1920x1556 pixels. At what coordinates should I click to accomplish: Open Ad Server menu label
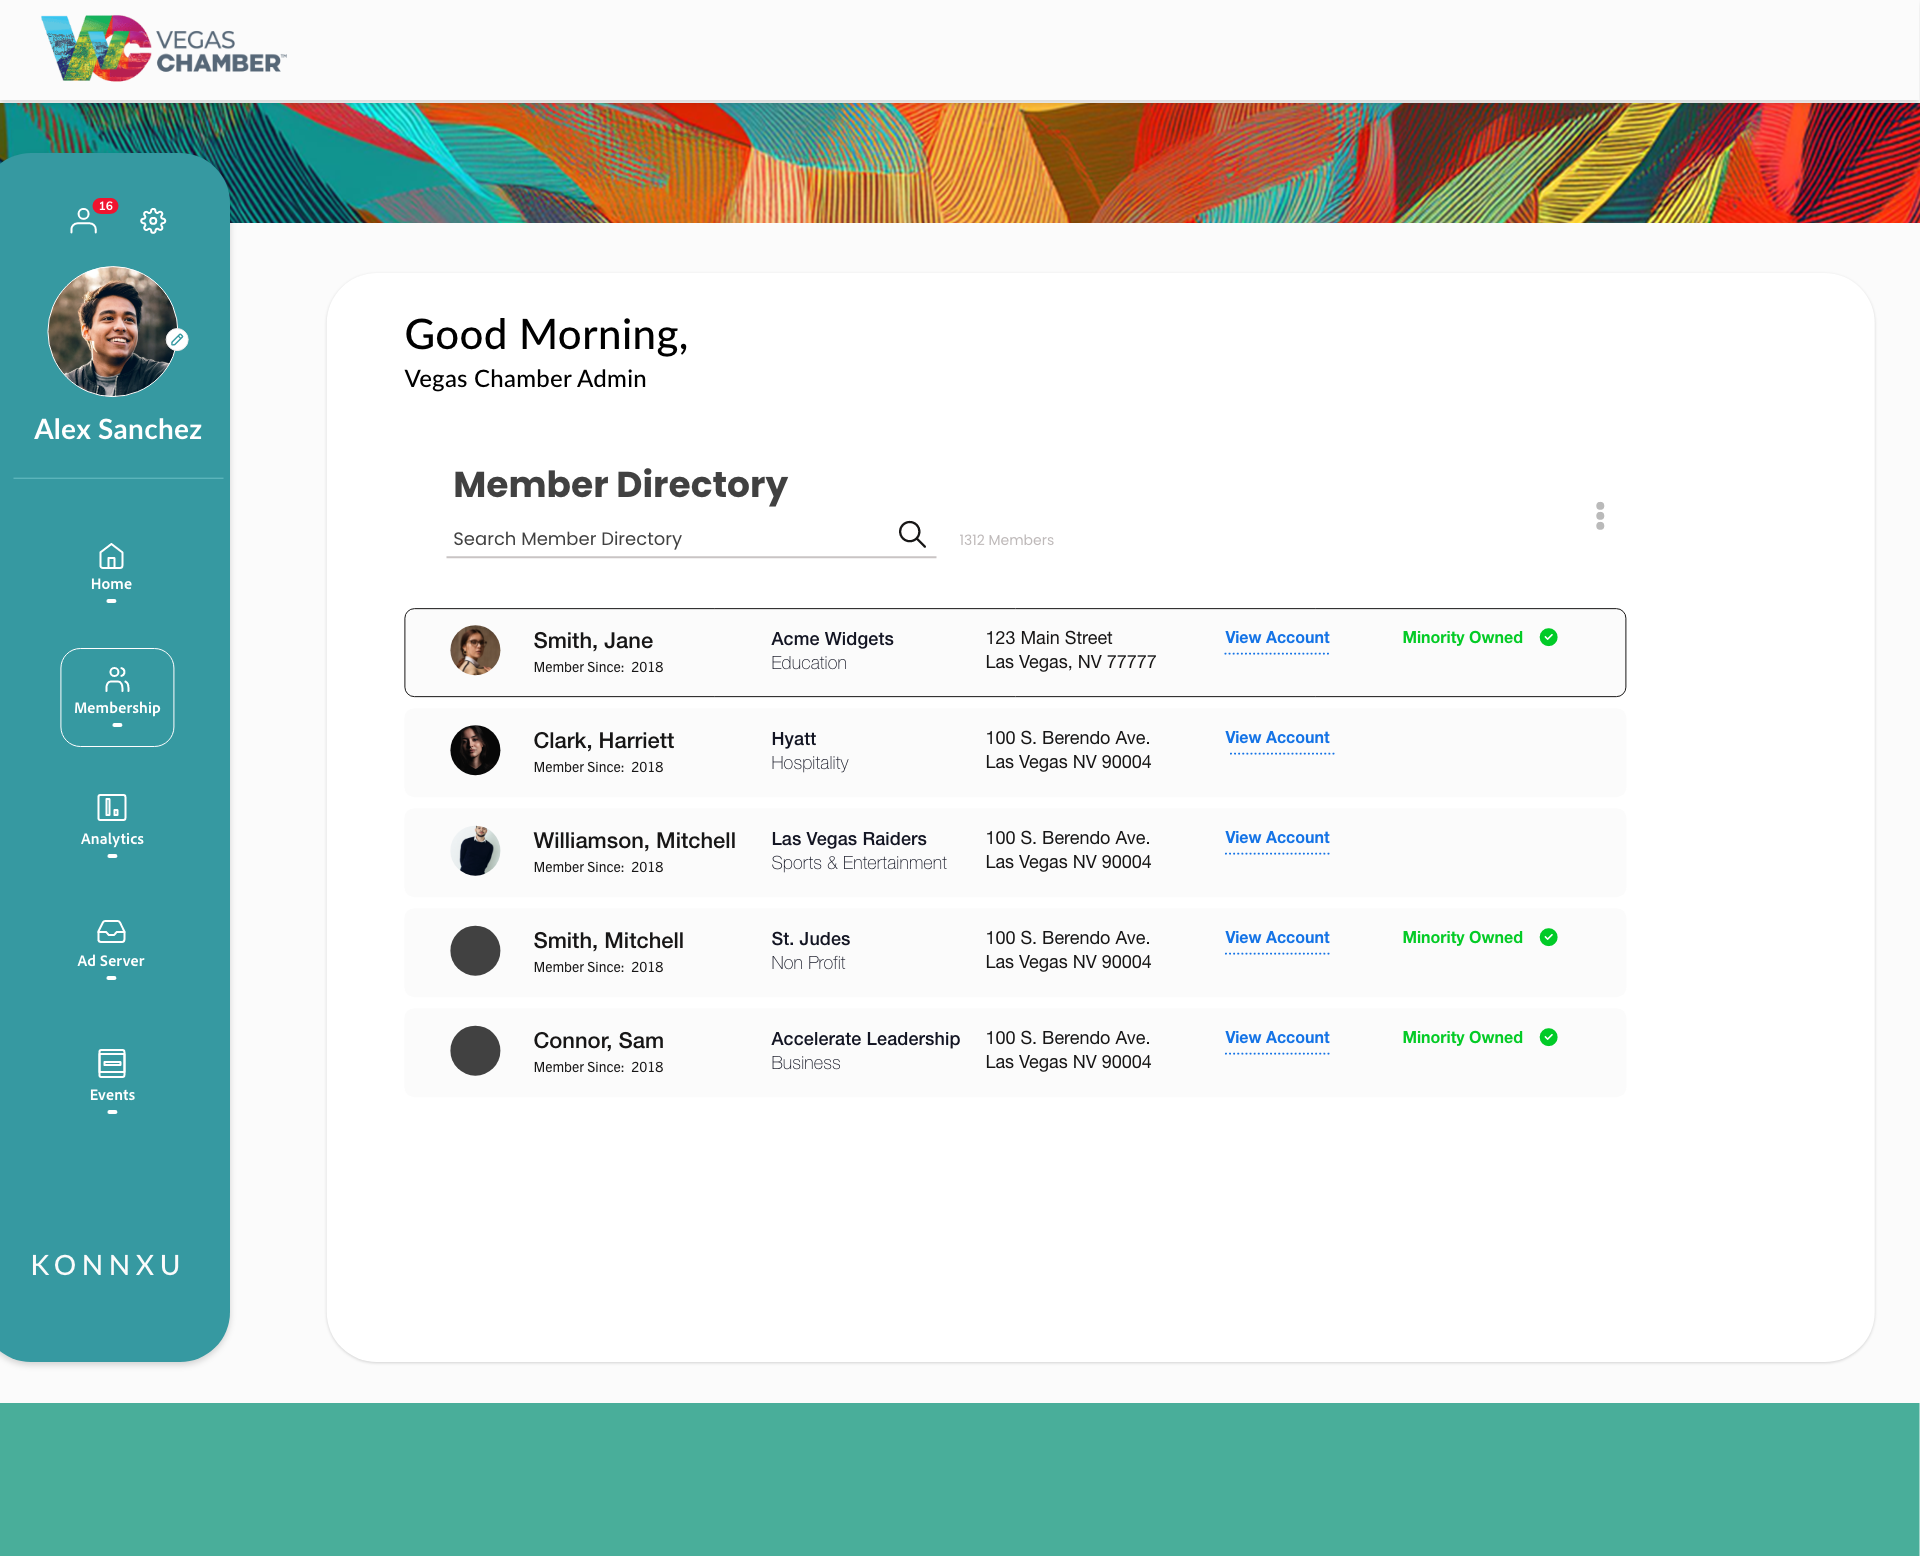click(x=111, y=961)
